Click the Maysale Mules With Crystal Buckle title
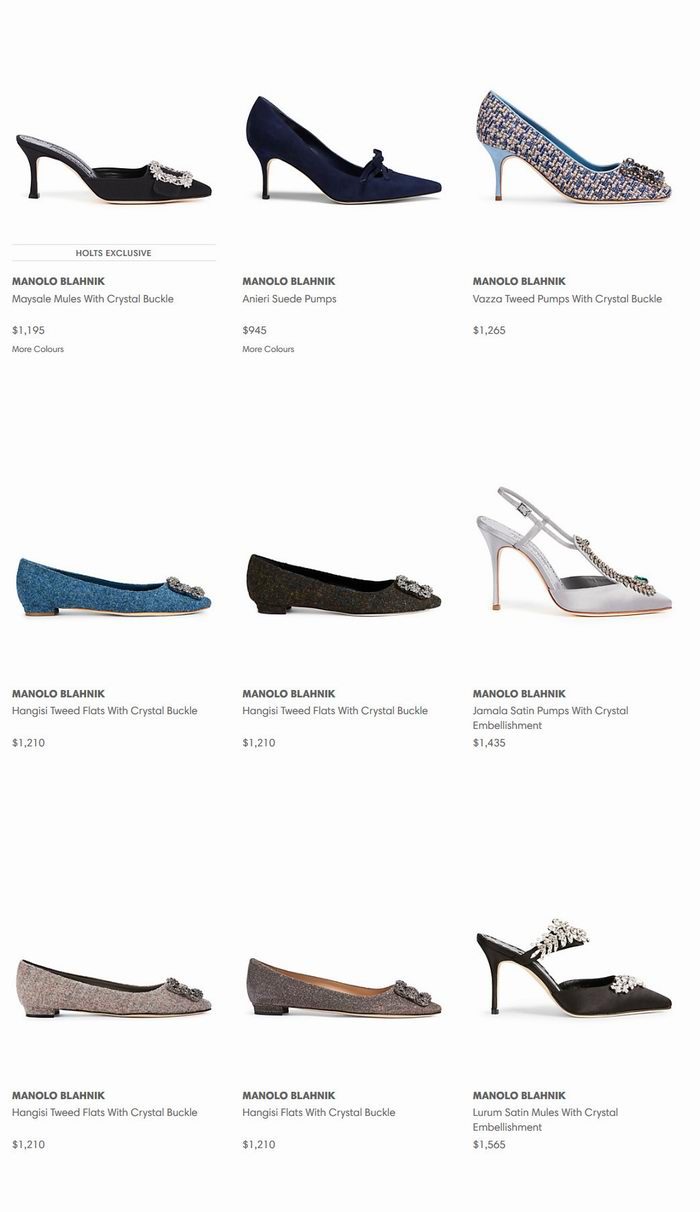700x1212 pixels. [x=93, y=299]
